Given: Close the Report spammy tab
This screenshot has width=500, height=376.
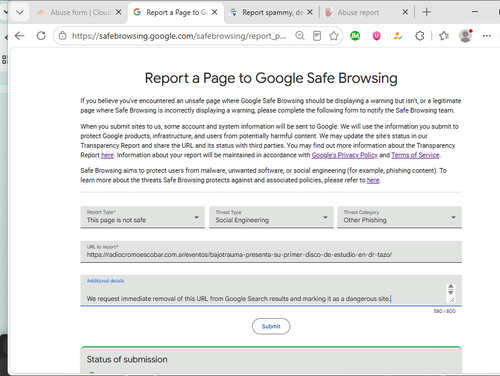Looking at the screenshot, I should [310, 12].
